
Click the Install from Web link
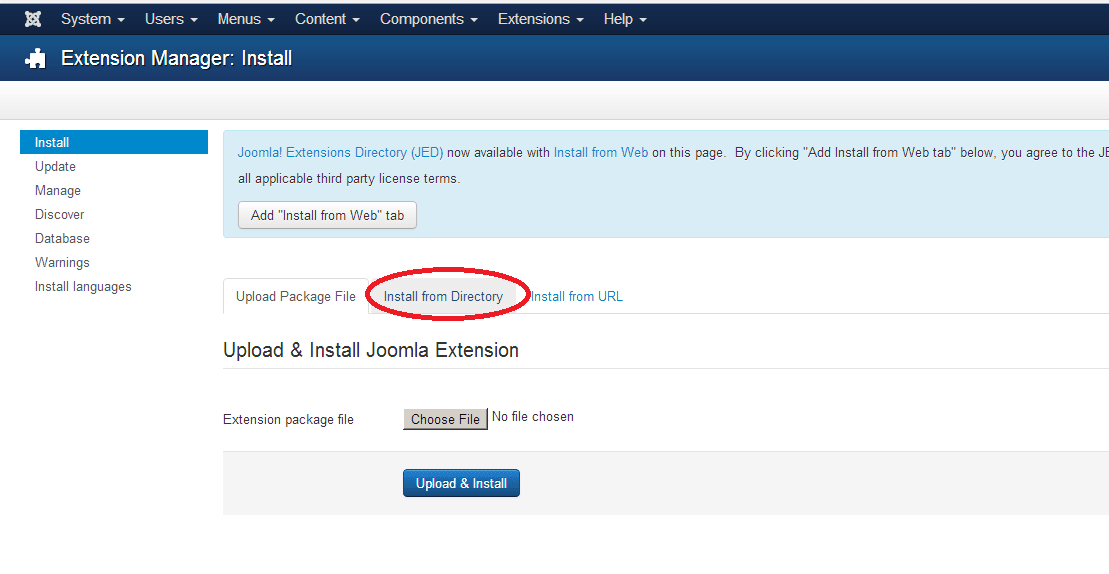click(x=600, y=153)
